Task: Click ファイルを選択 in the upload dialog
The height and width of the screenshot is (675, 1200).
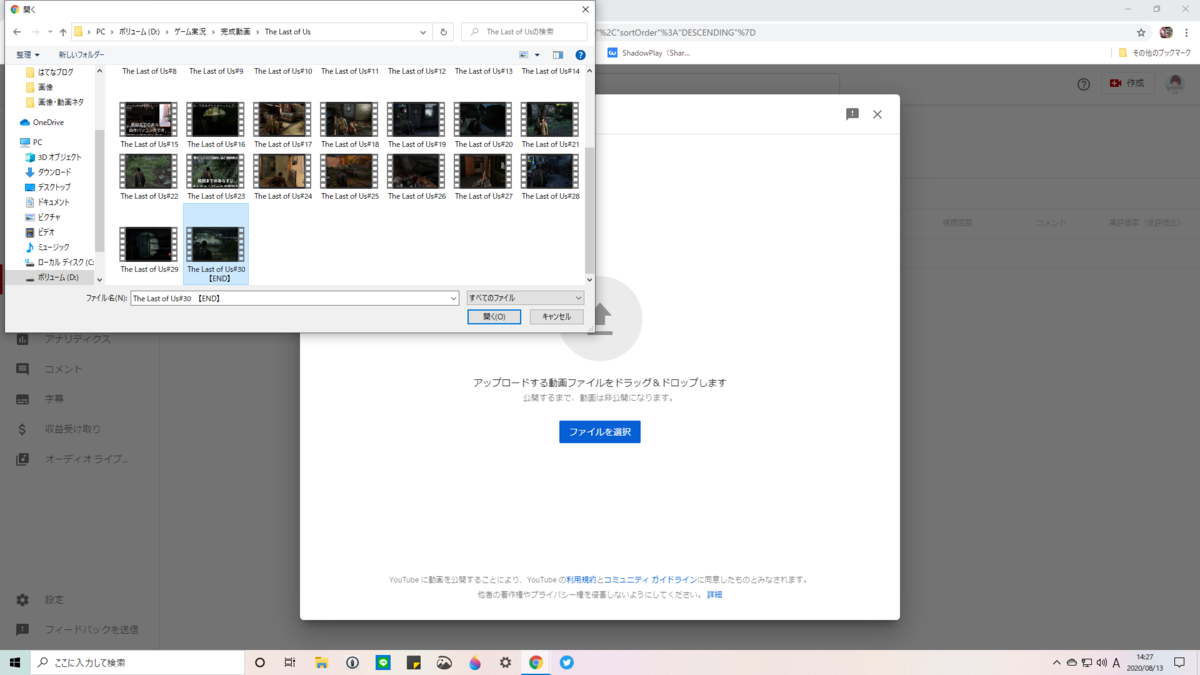Action: pyautogui.click(x=600, y=432)
